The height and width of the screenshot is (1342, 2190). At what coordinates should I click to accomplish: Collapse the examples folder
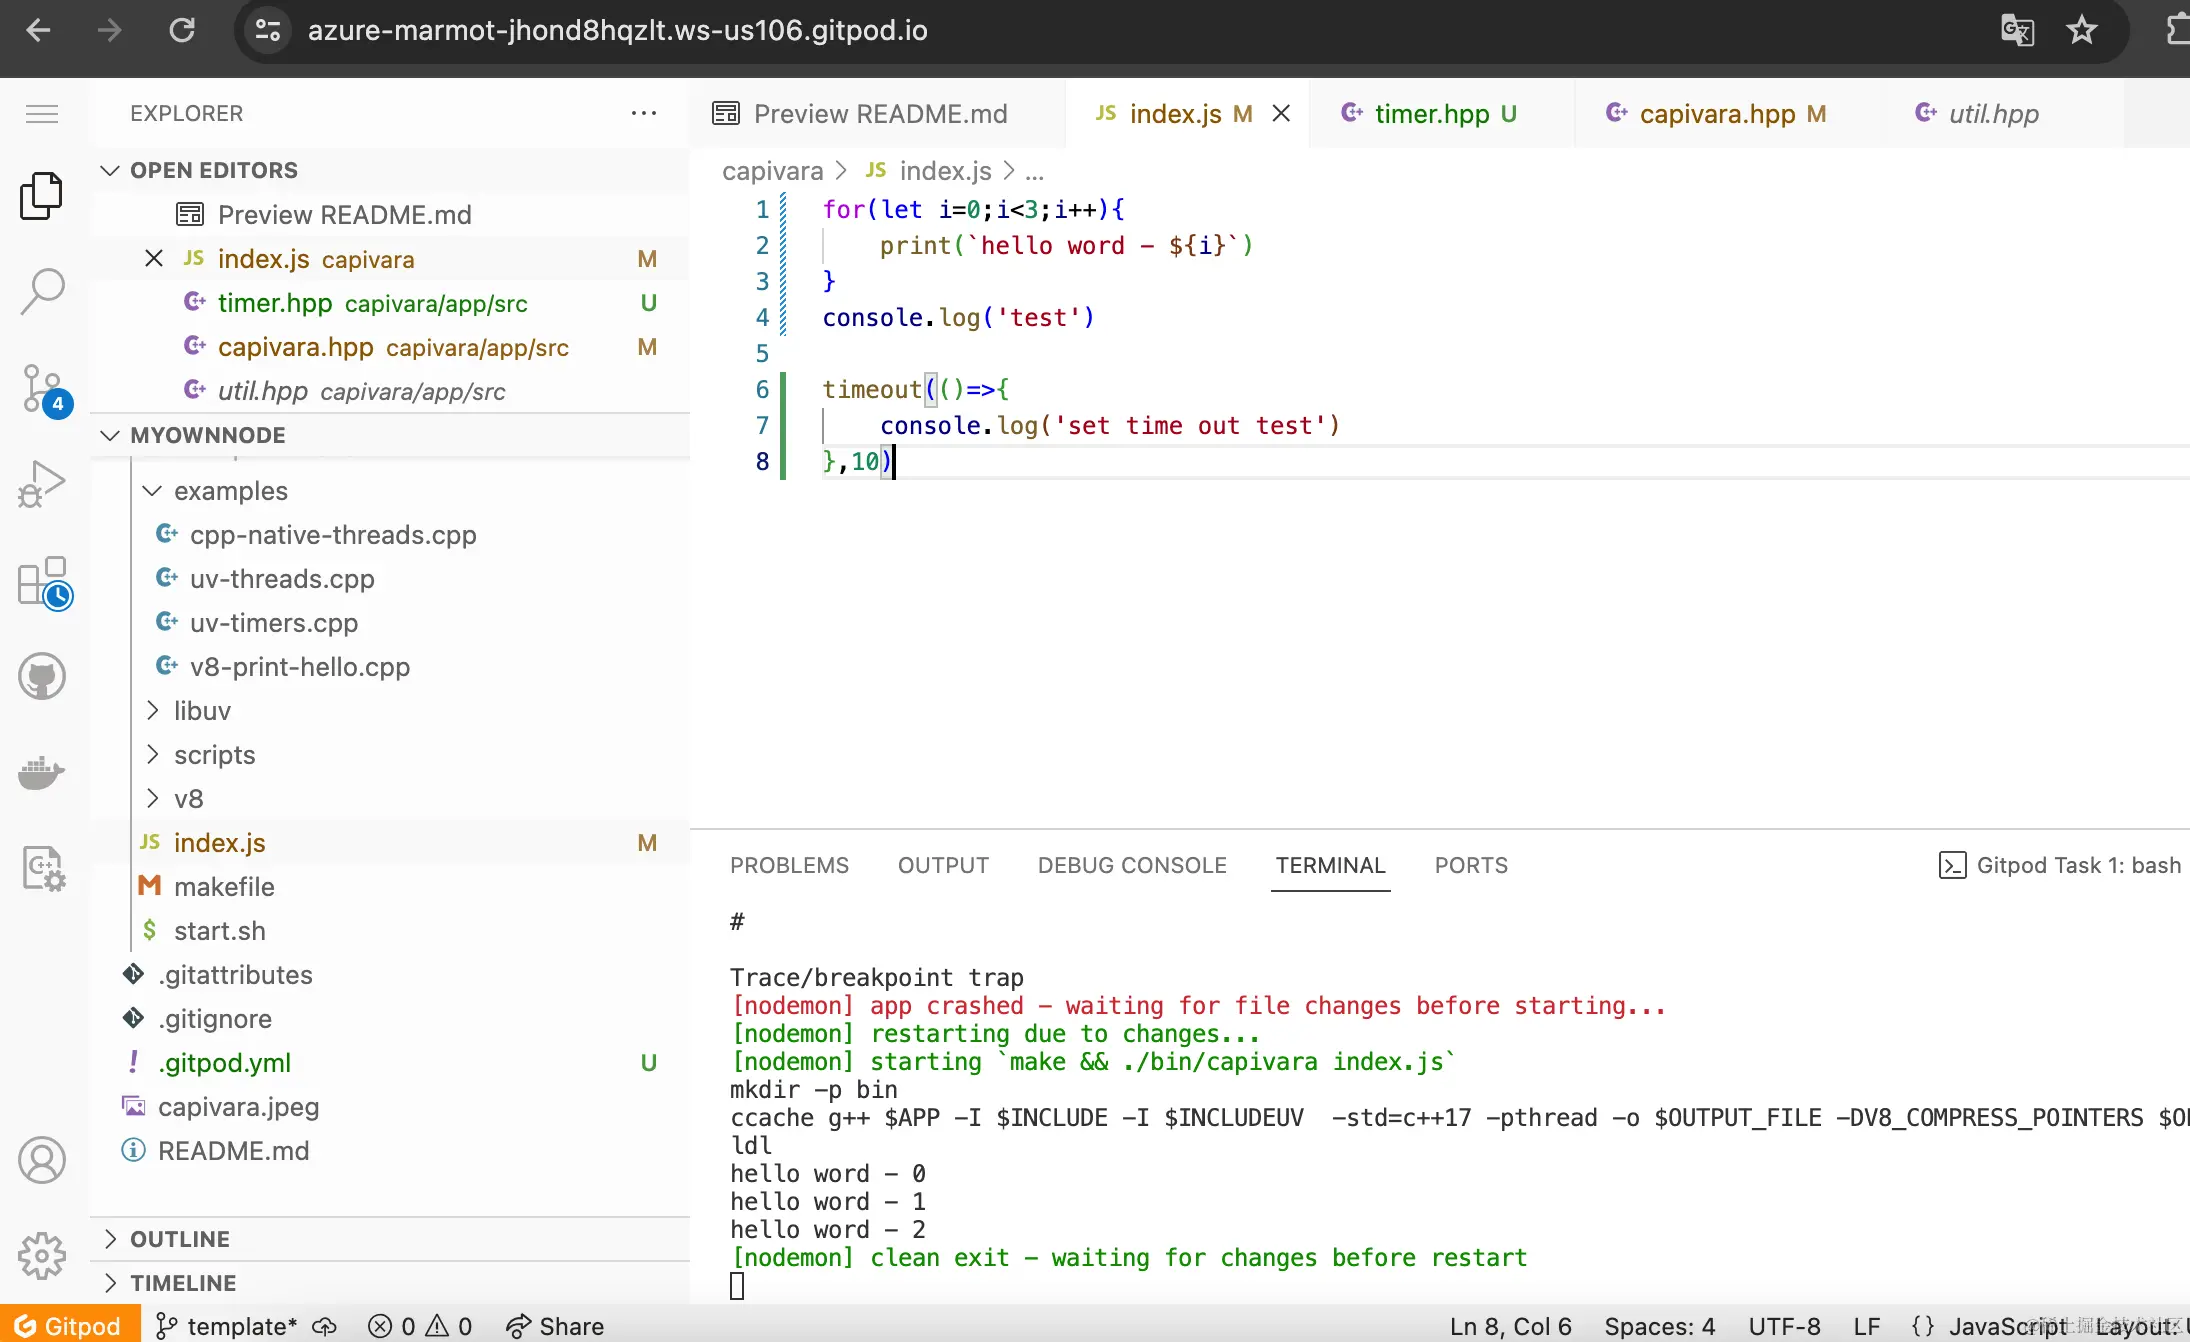pos(230,491)
